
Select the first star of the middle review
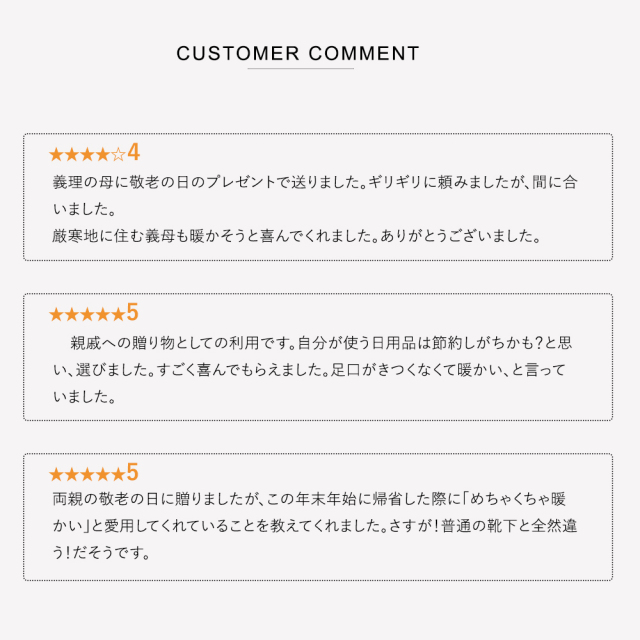click(56, 314)
